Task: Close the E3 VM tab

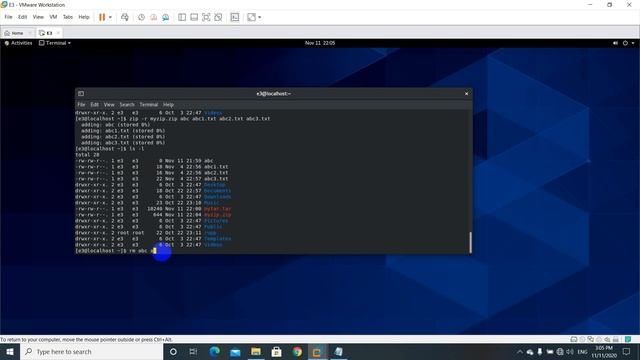Action: (x=58, y=33)
